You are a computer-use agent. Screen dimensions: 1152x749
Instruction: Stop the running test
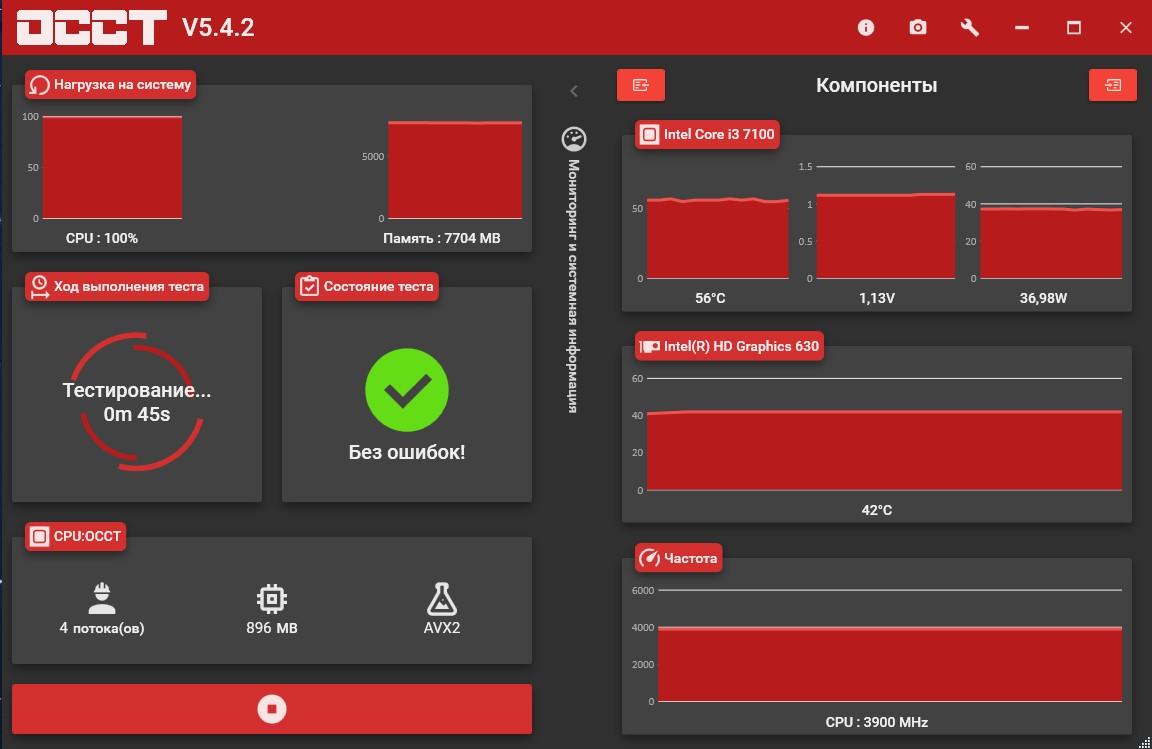click(271, 709)
